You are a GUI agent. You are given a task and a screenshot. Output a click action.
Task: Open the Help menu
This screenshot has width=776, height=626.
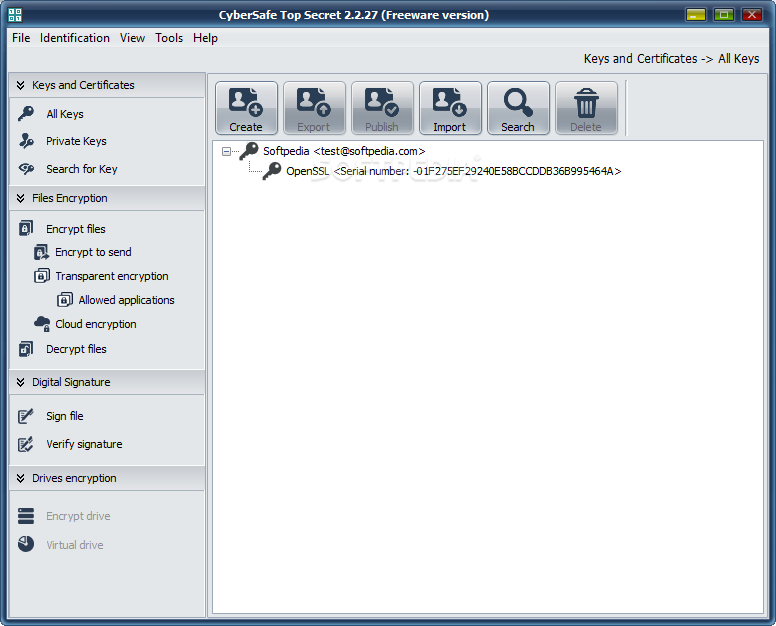coord(205,38)
